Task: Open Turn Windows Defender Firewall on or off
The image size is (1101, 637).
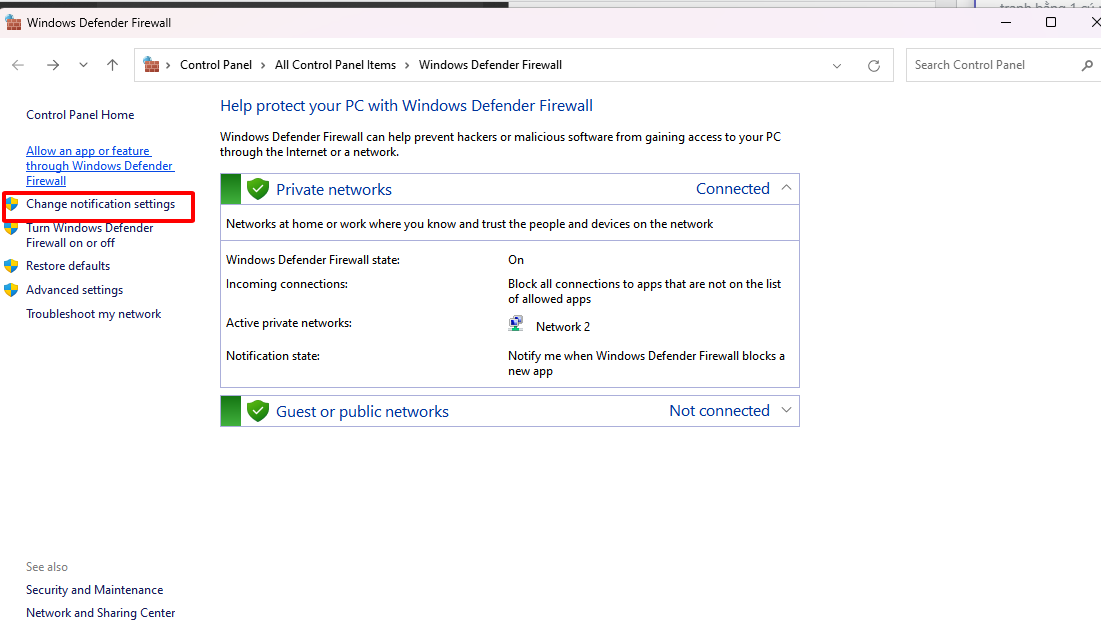Action: 89,235
